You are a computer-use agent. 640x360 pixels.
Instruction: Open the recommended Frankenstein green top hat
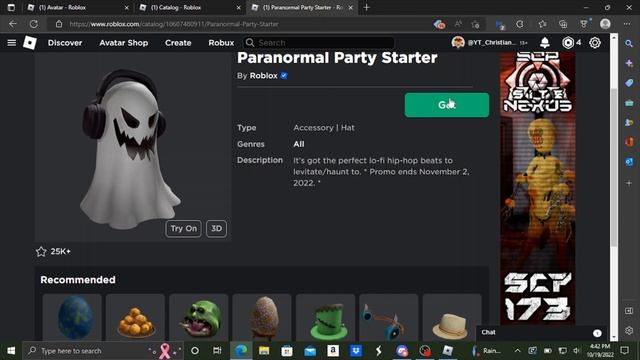click(x=326, y=317)
